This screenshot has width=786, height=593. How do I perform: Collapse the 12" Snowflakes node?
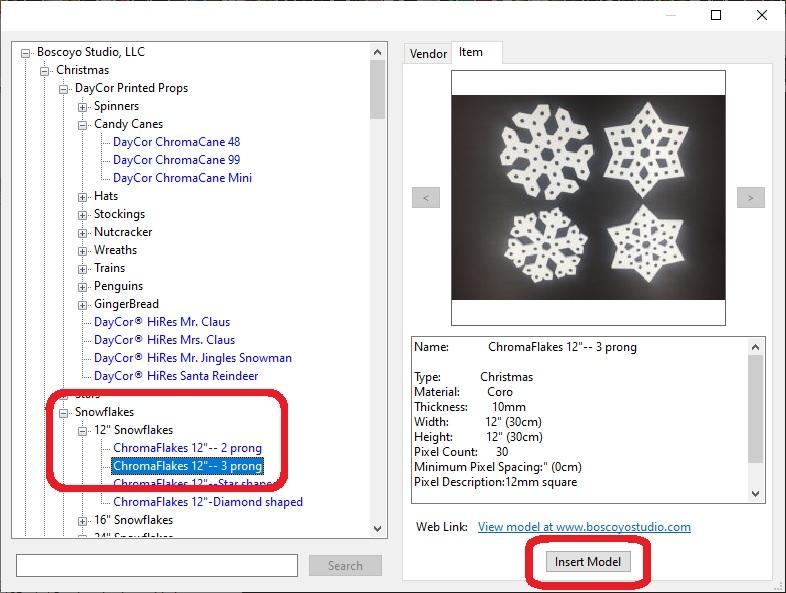[x=82, y=431]
